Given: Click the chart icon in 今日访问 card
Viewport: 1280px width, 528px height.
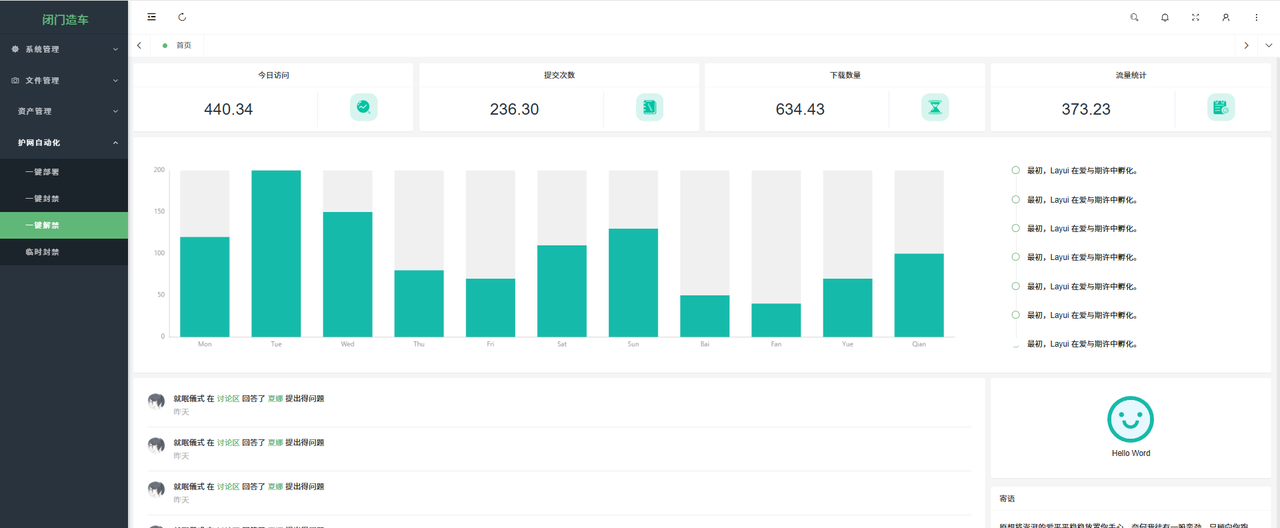Looking at the screenshot, I should [x=364, y=107].
